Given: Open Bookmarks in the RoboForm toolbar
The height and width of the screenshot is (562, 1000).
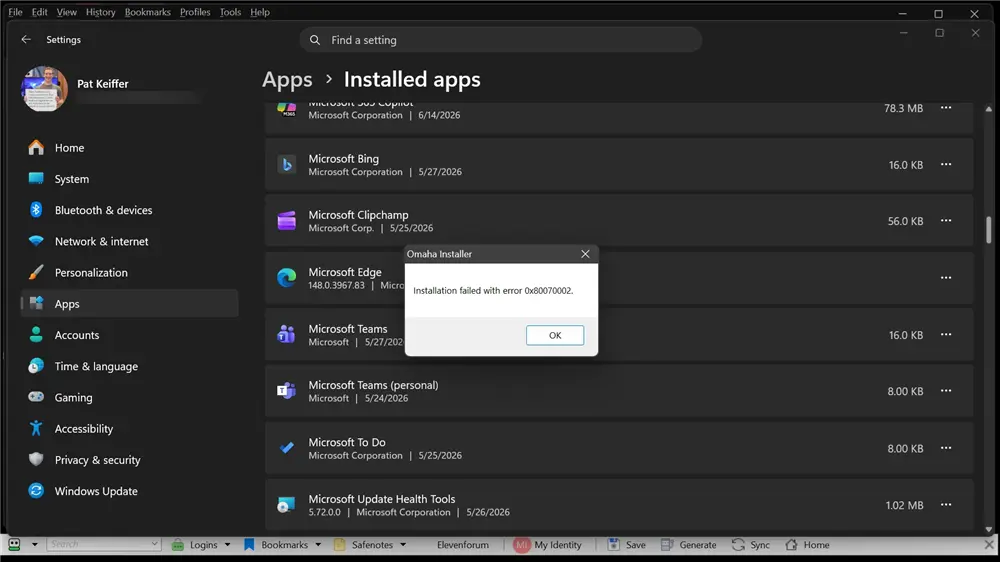Looking at the screenshot, I should tap(282, 545).
